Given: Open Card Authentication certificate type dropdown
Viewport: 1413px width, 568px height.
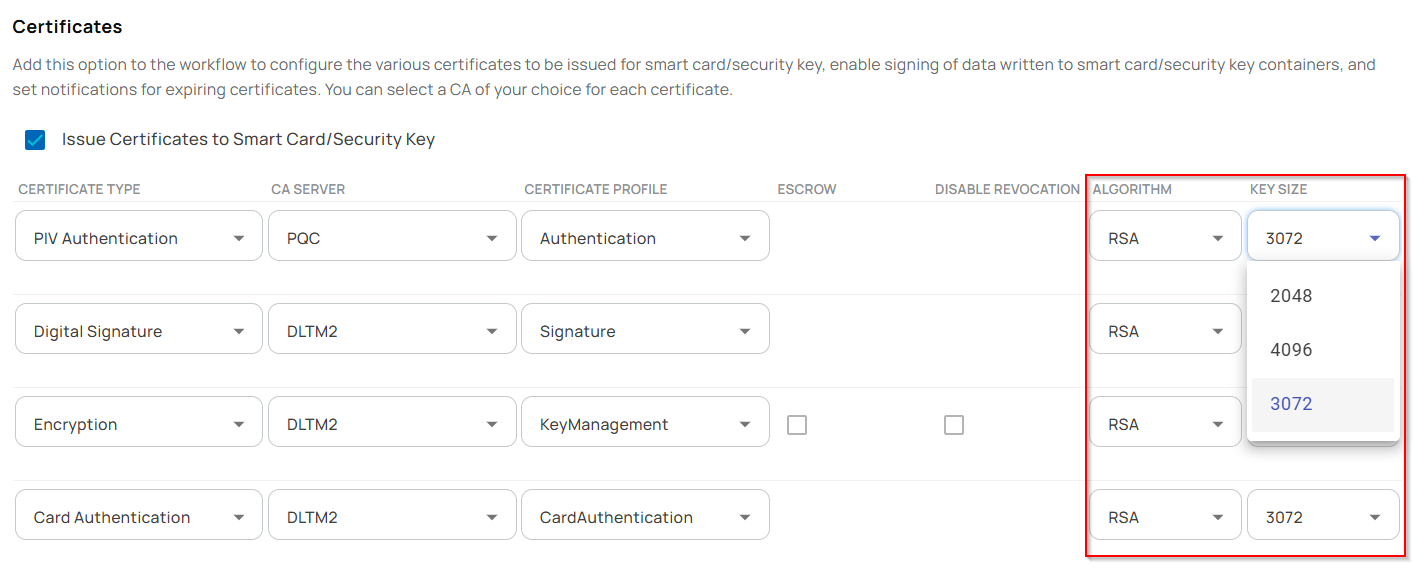Looking at the screenshot, I should coord(139,517).
